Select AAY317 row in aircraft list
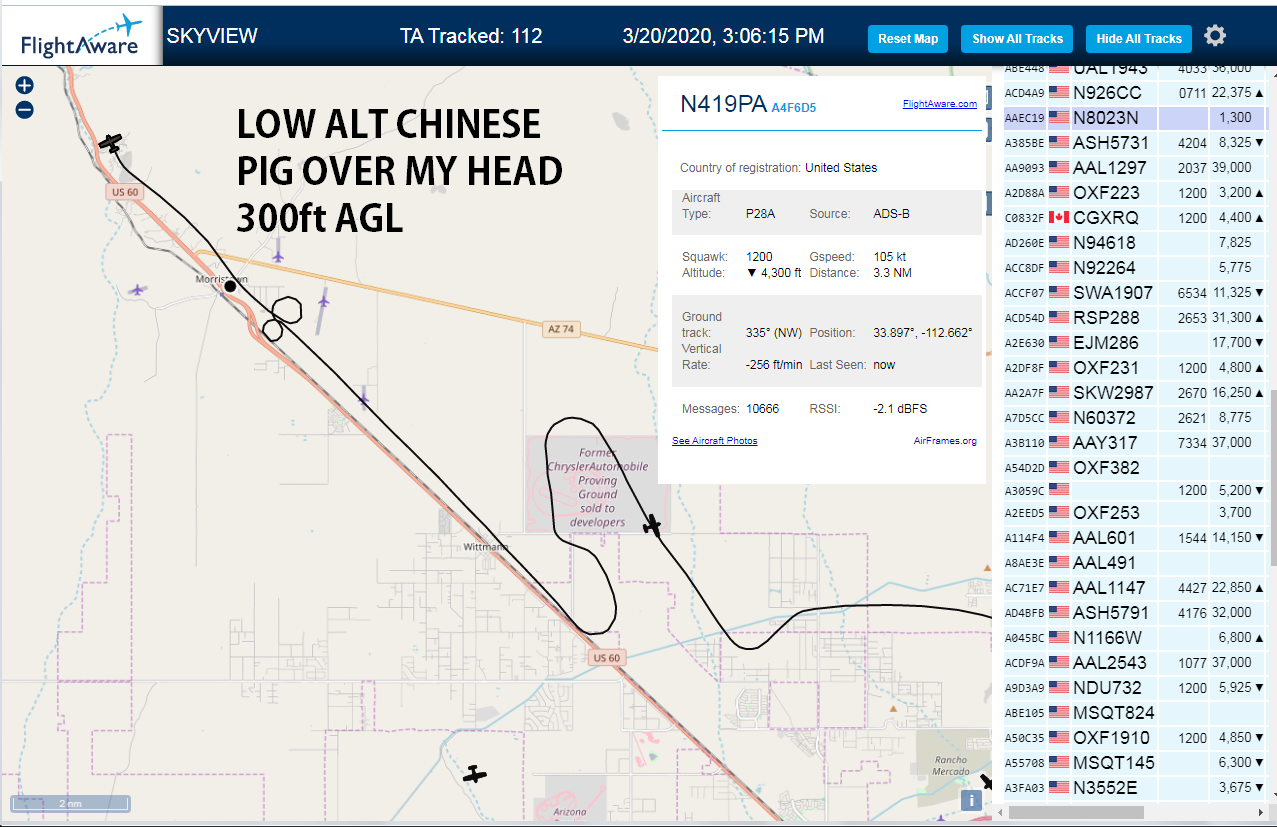The width and height of the screenshot is (1277, 827). (1136, 443)
